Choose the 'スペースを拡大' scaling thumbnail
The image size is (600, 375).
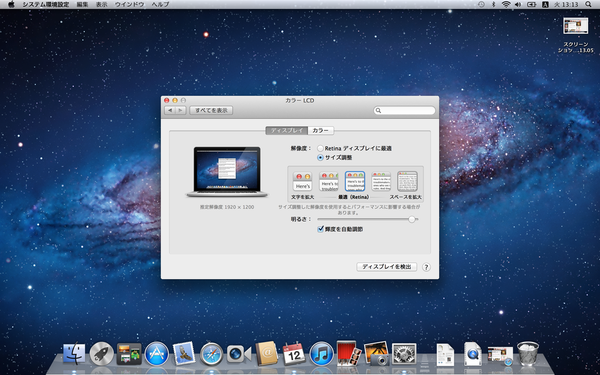click(407, 181)
